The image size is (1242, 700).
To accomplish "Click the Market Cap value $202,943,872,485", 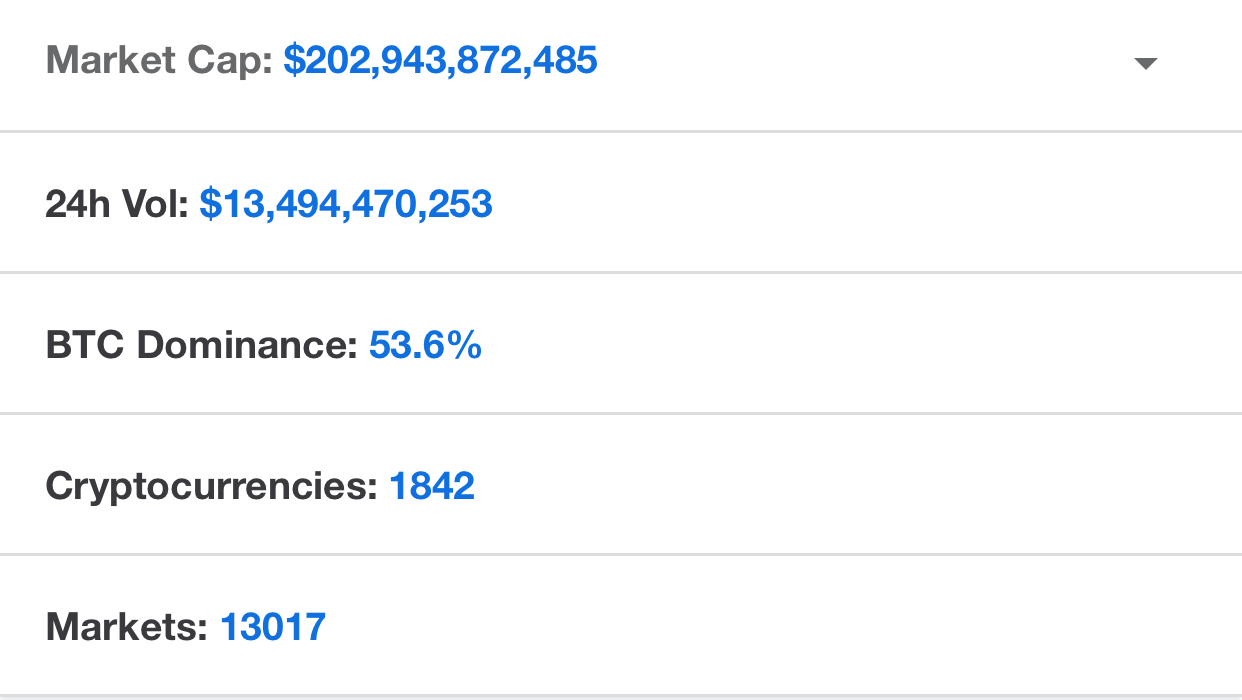I will point(441,62).
